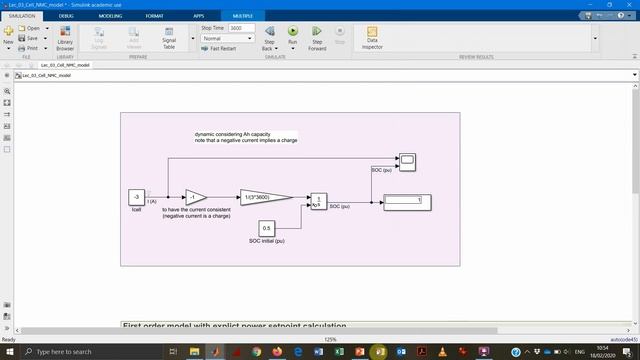Select the Display block showing 1

(x=407, y=202)
